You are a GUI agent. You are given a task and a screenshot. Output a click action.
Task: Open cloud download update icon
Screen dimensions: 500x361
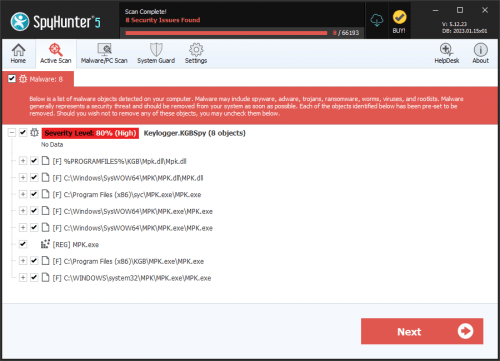click(x=377, y=21)
